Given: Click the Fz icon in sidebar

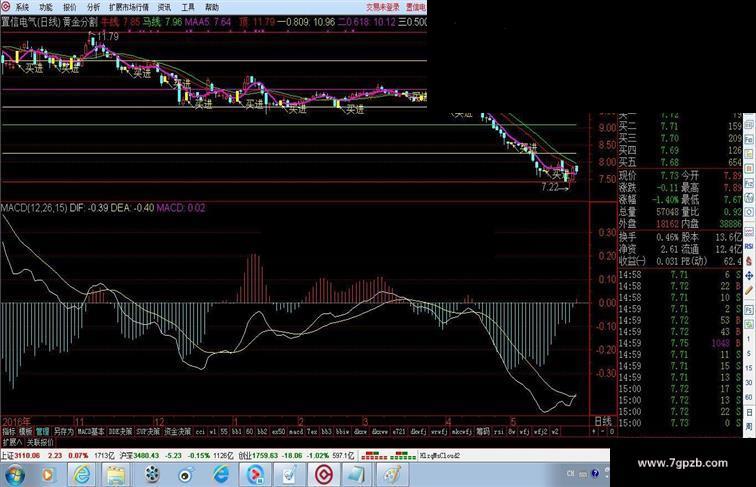Looking at the screenshot, I should click(749, 183).
